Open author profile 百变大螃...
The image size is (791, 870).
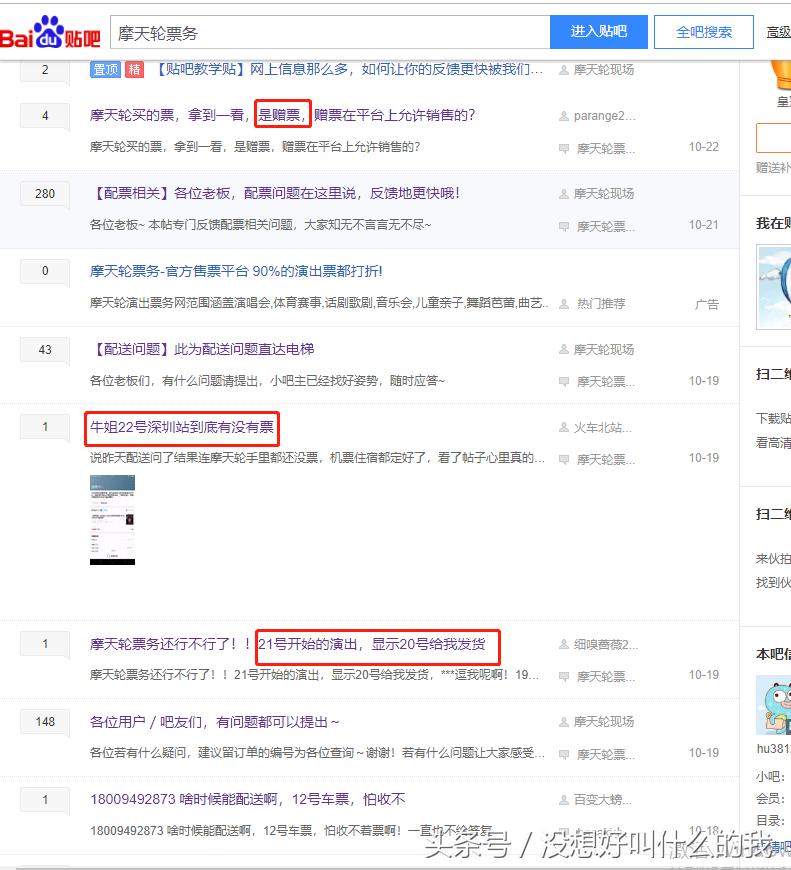pos(602,800)
